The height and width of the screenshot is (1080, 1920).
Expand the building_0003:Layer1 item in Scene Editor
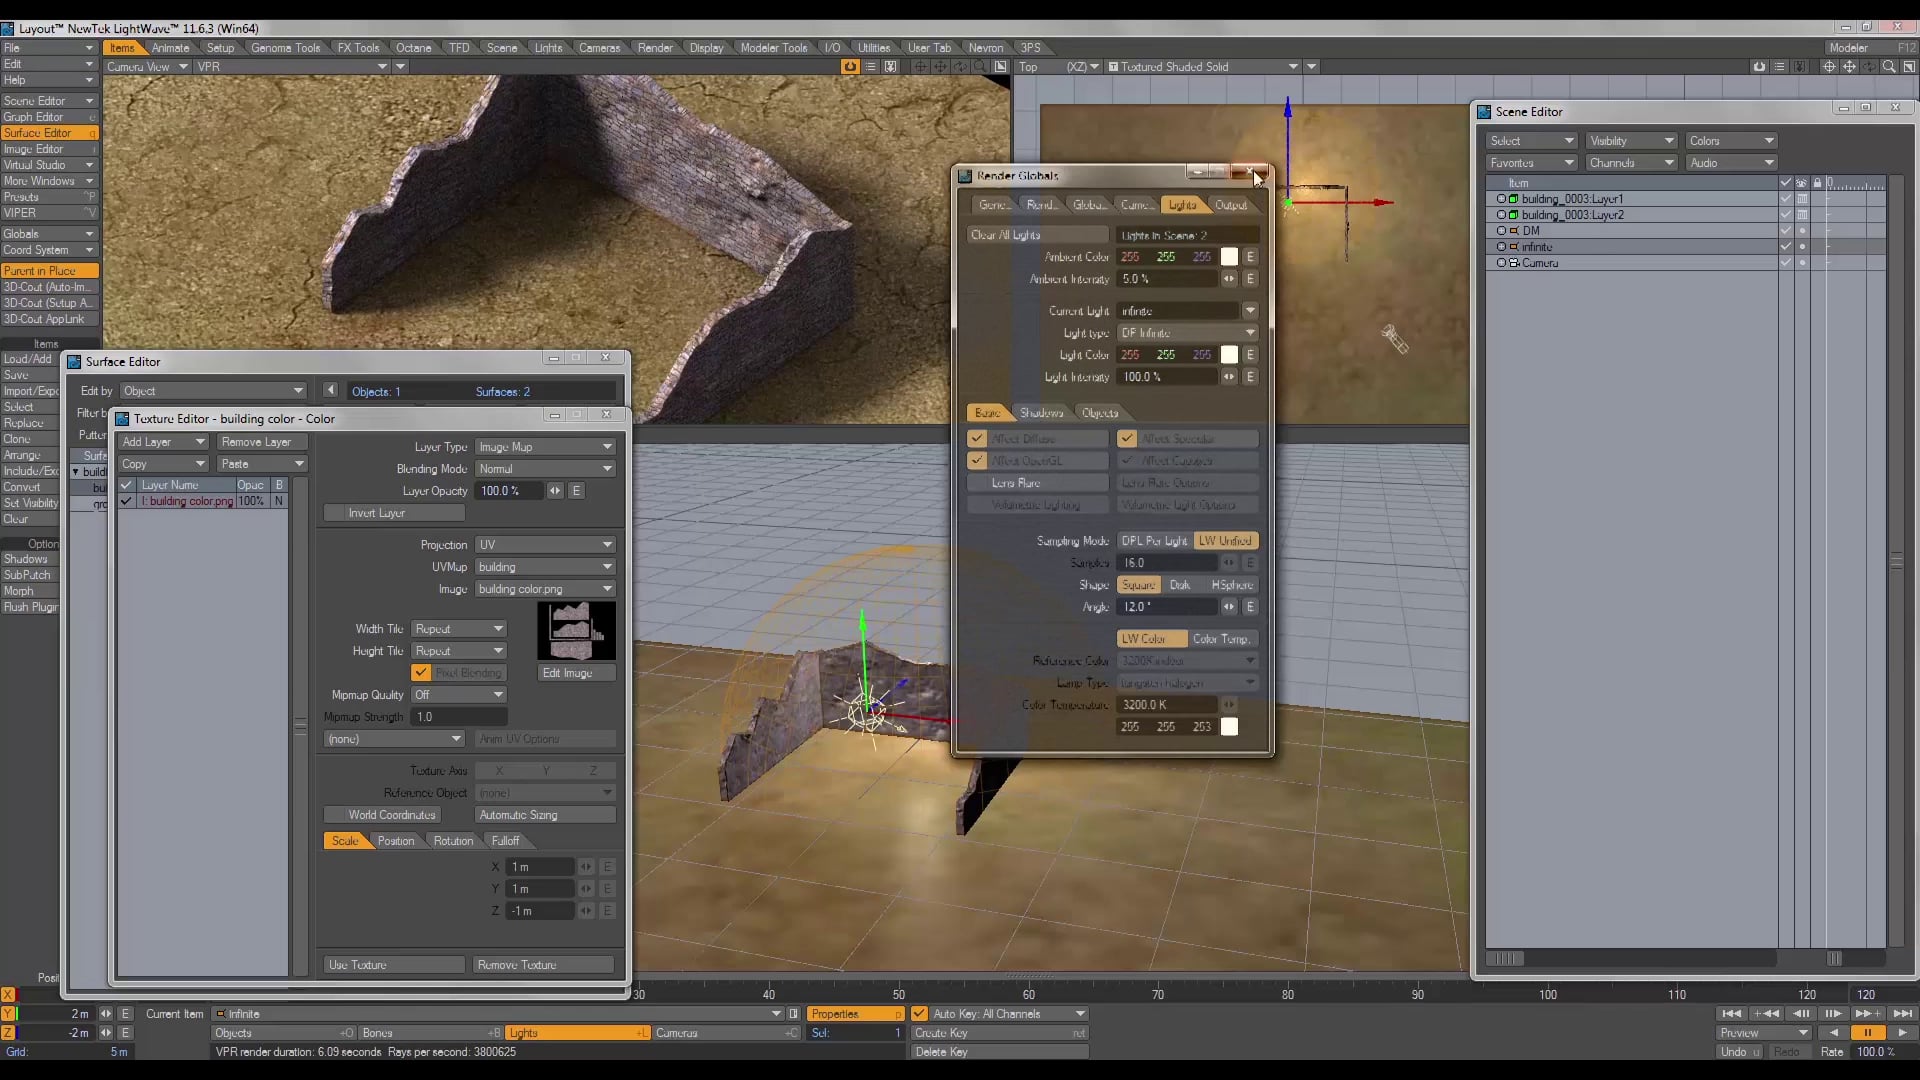tap(1502, 199)
